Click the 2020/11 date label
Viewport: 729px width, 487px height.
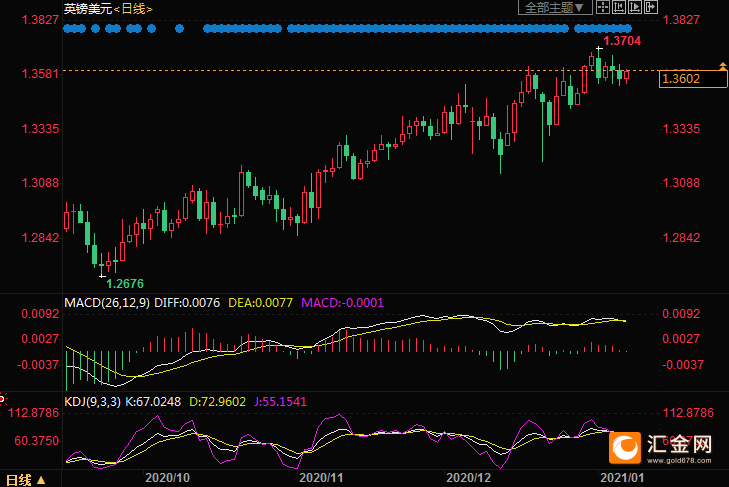pos(321,478)
